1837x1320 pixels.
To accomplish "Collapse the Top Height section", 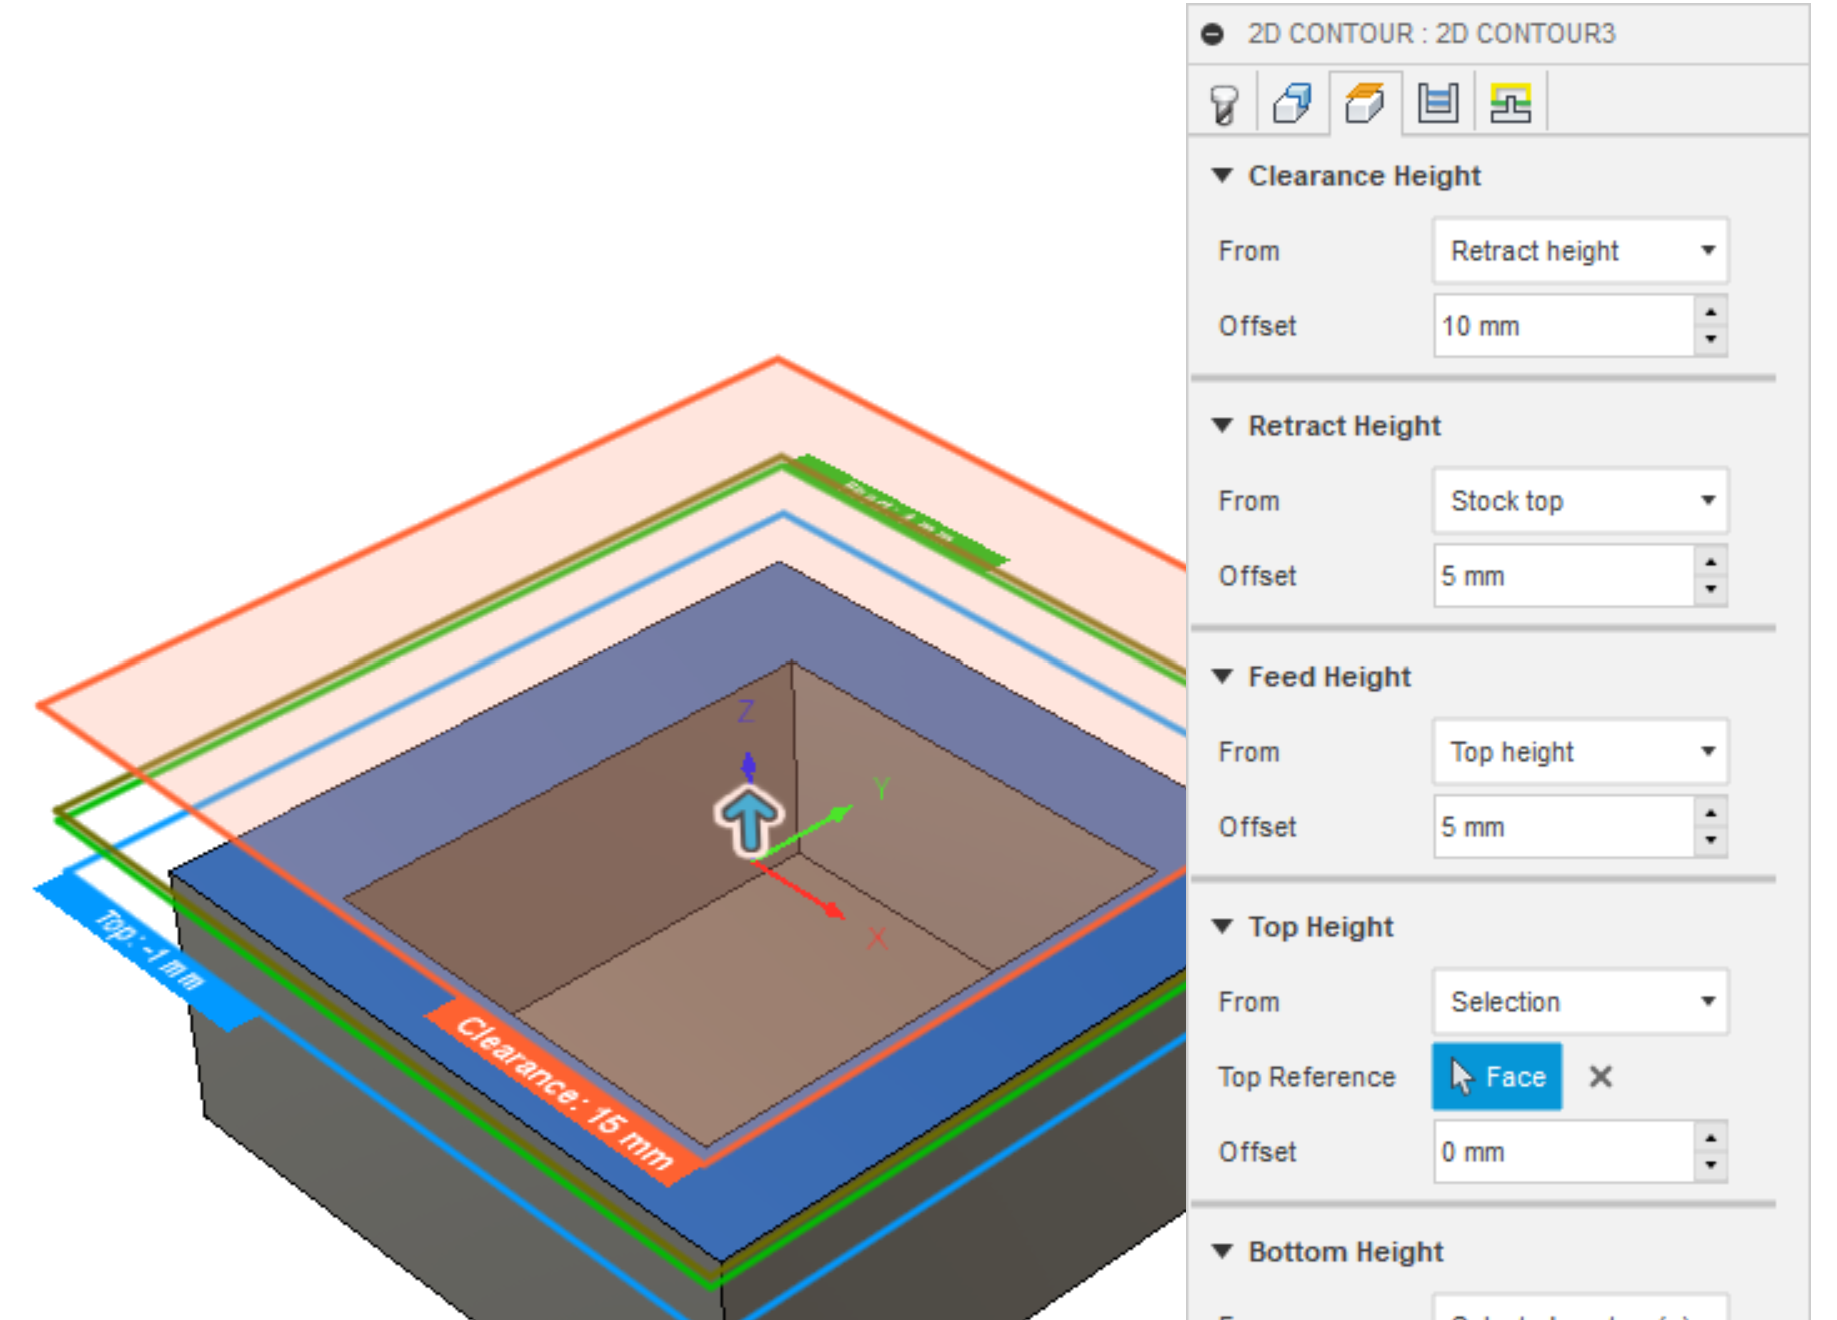I will pyautogui.click(x=1221, y=926).
